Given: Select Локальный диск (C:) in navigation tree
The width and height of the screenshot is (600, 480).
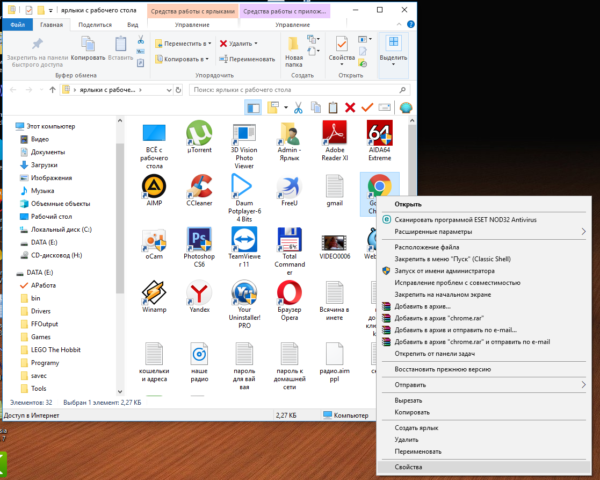Looking at the screenshot, I should pyautogui.click(x=61, y=230).
